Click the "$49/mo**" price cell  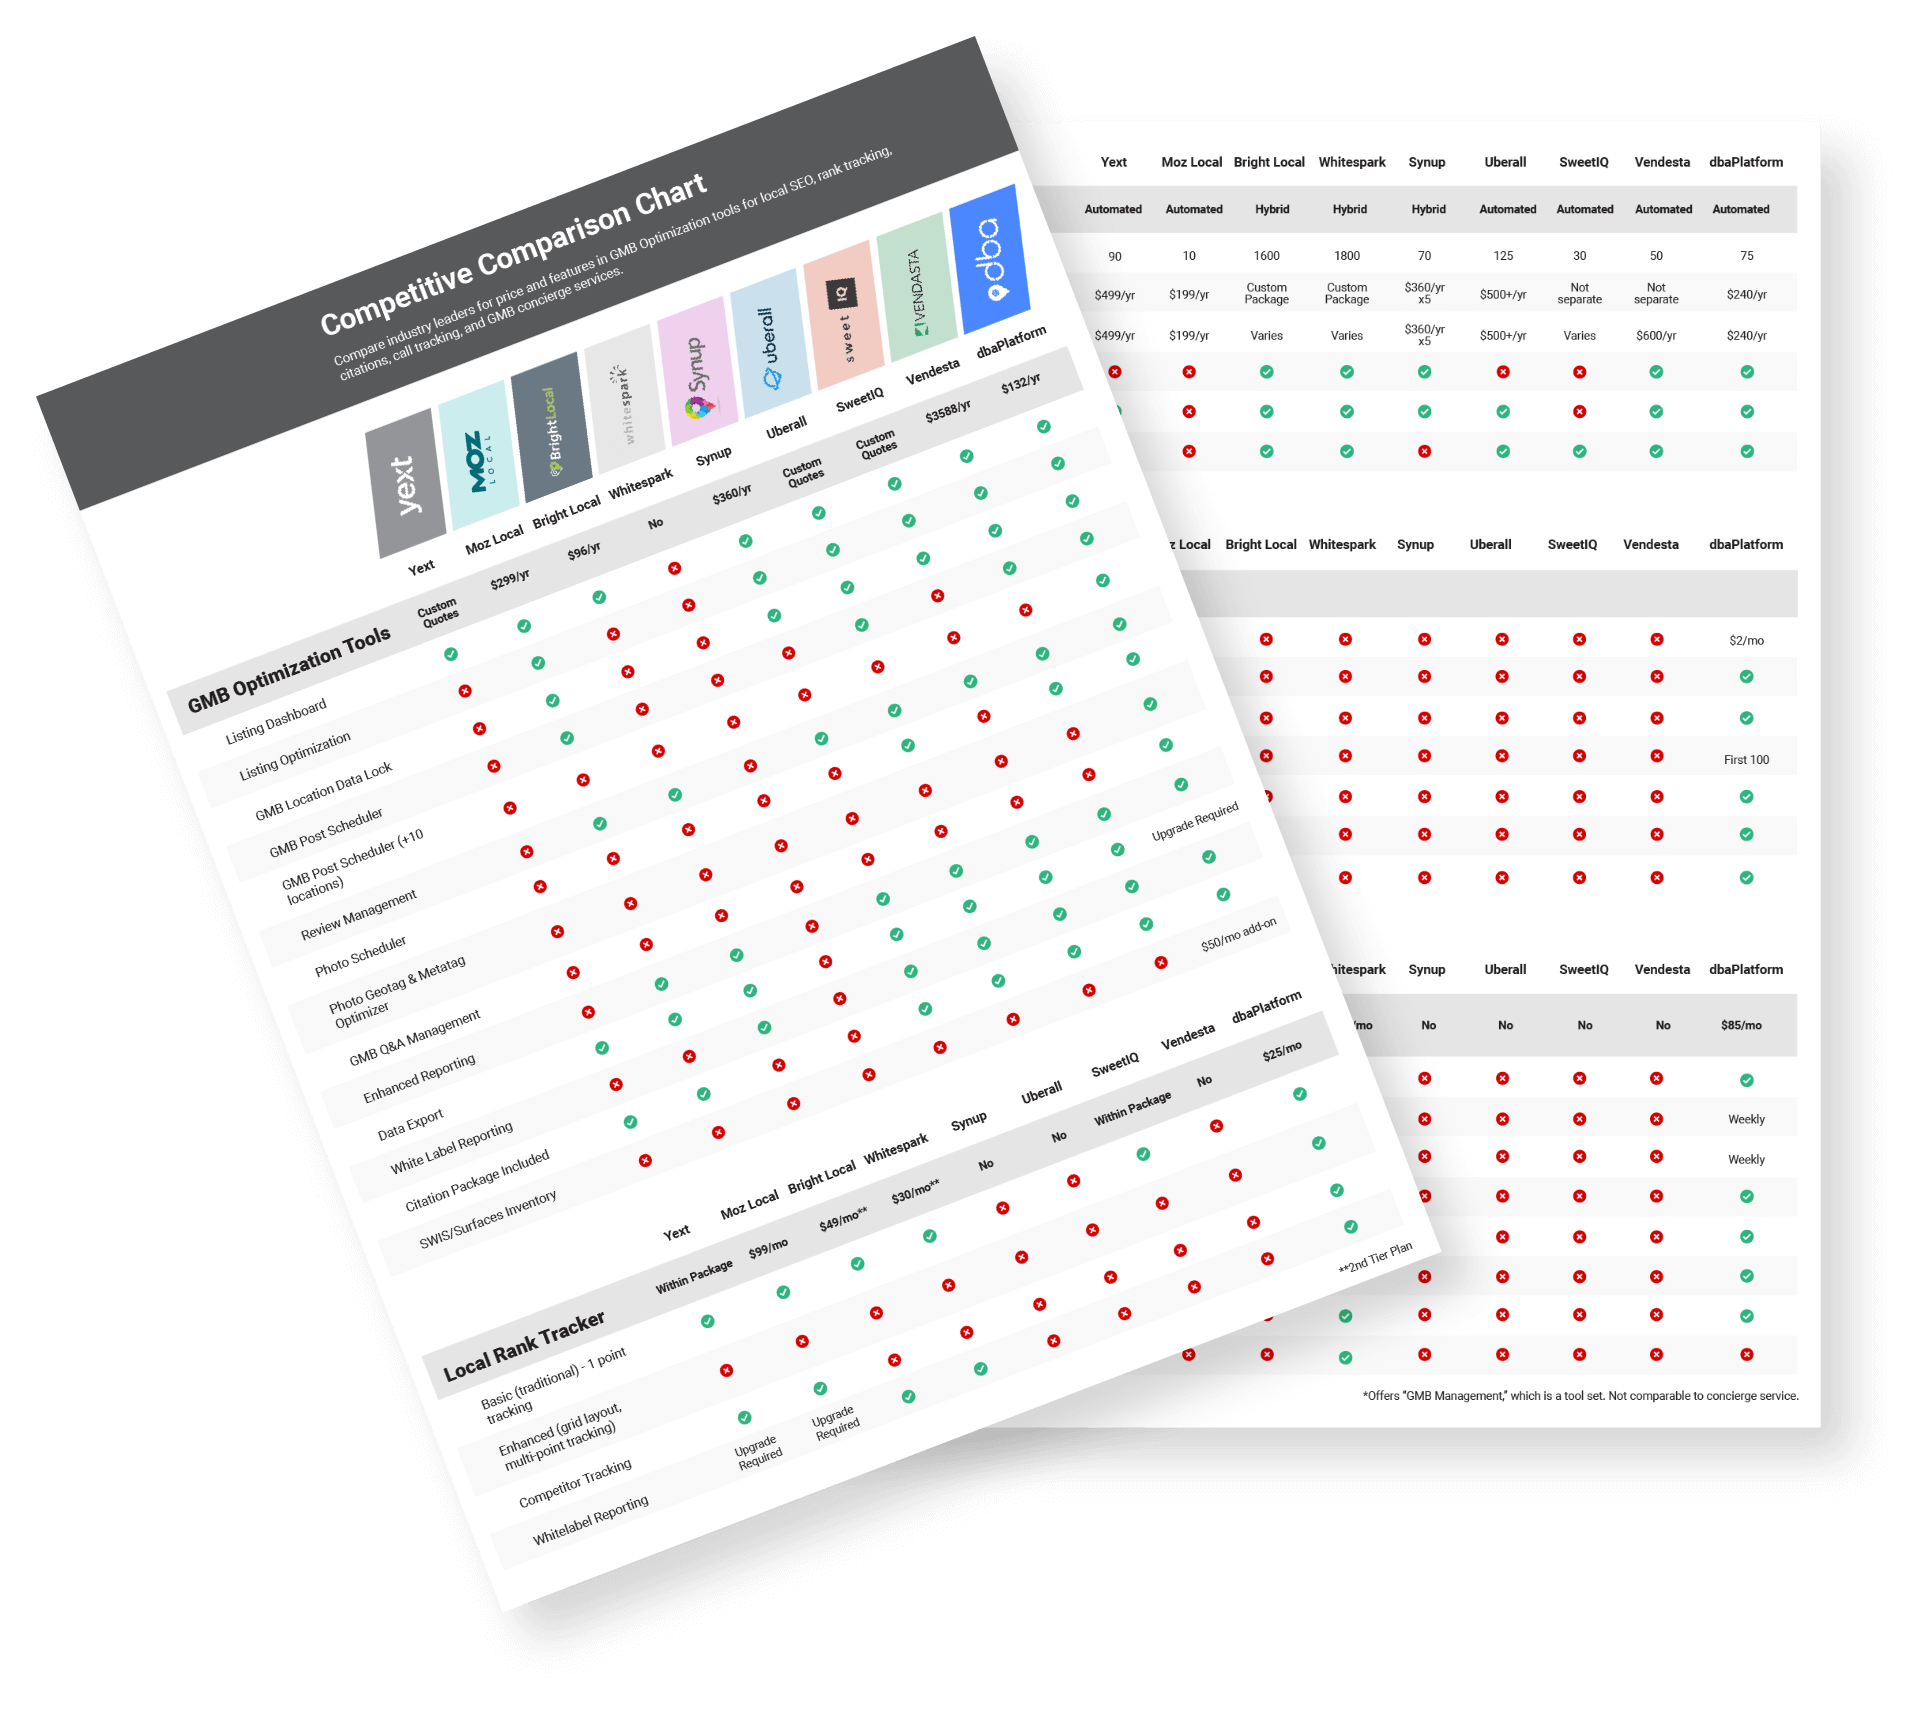click(x=843, y=1218)
